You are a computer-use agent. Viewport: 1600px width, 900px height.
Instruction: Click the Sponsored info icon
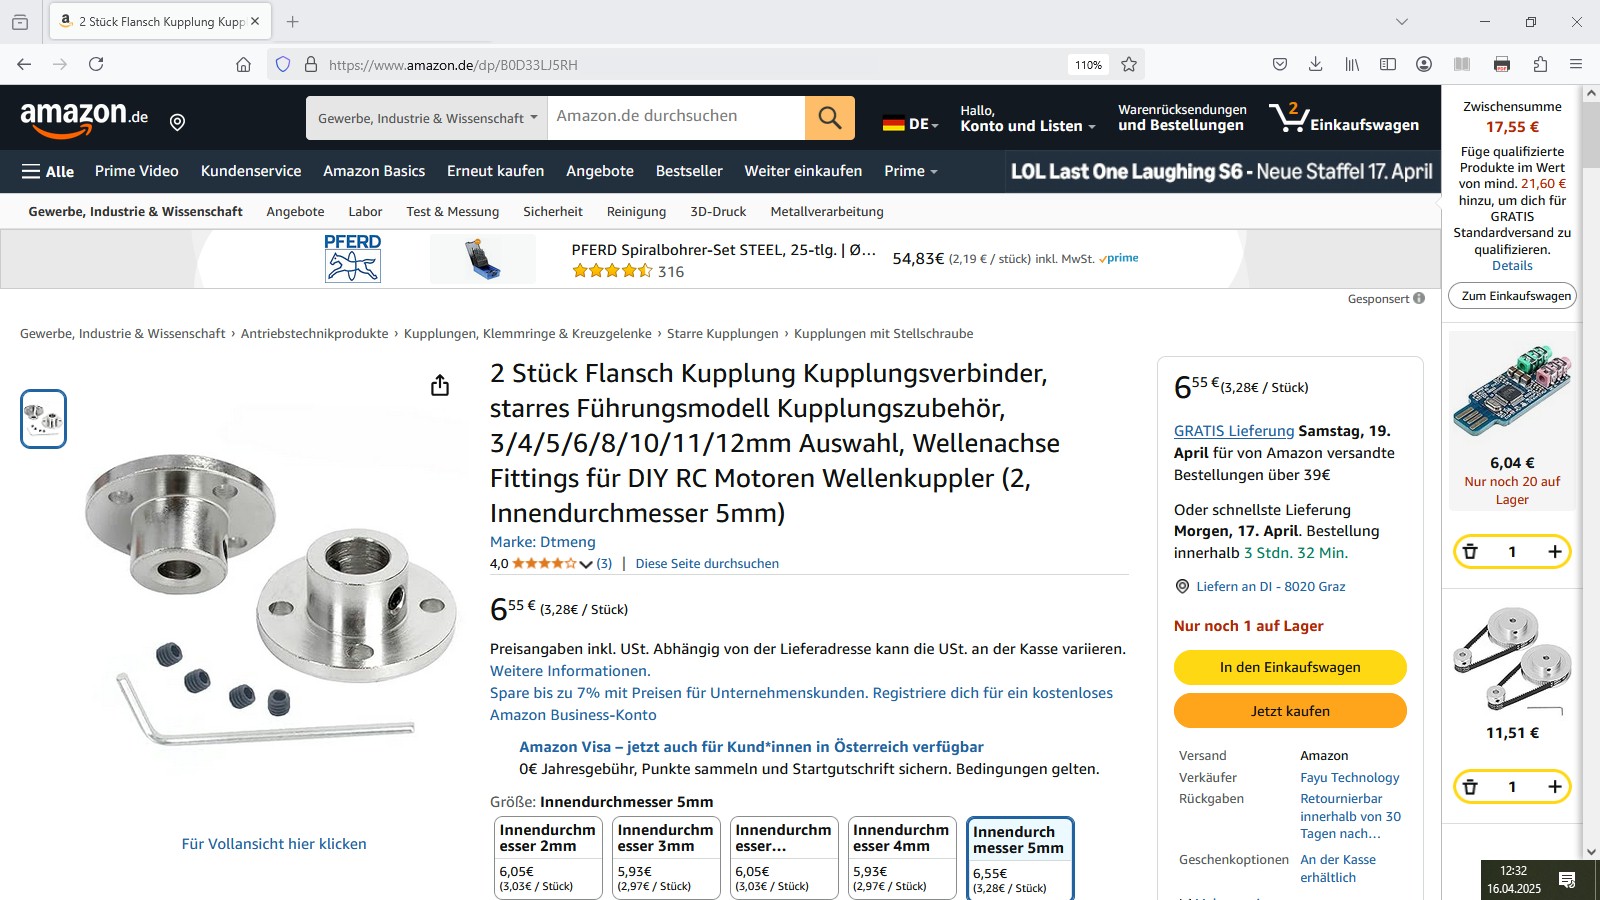(1419, 298)
